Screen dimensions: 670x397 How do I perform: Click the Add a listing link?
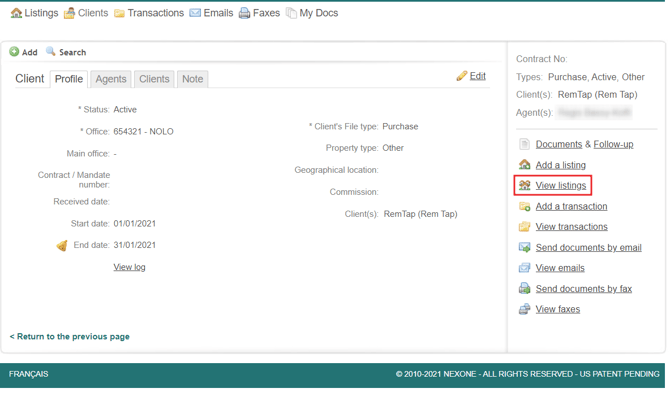click(561, 165)
